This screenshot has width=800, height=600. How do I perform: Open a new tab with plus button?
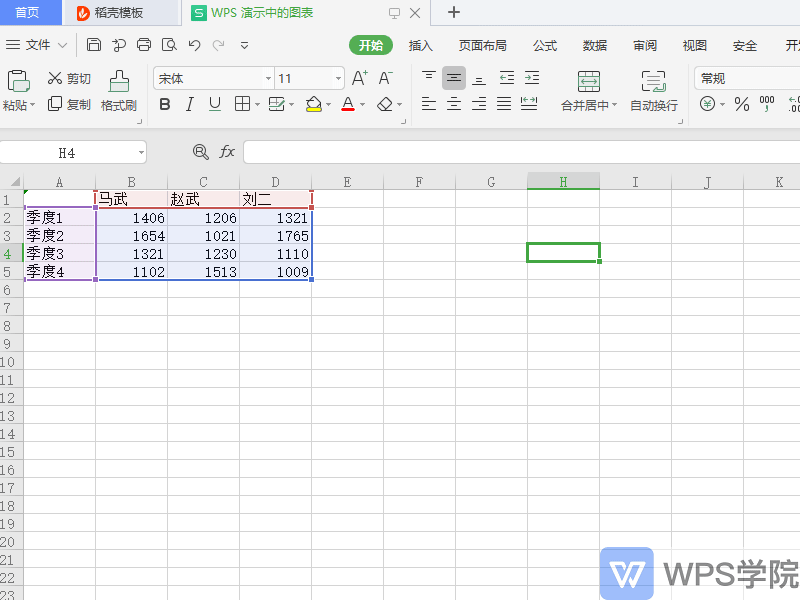click(454, 12)
